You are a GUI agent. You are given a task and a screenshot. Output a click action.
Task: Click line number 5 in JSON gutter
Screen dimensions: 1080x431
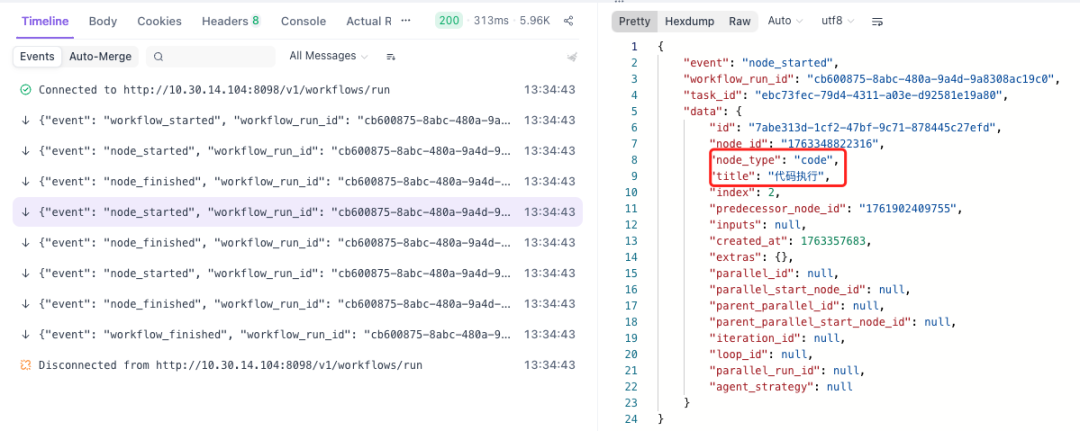tap(634, 111)
